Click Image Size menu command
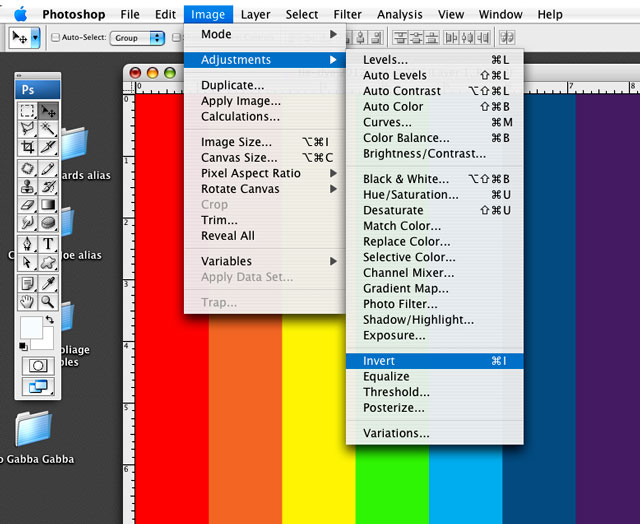The height and width of the screenshot is (524, 640). click(x=236, y=142)
